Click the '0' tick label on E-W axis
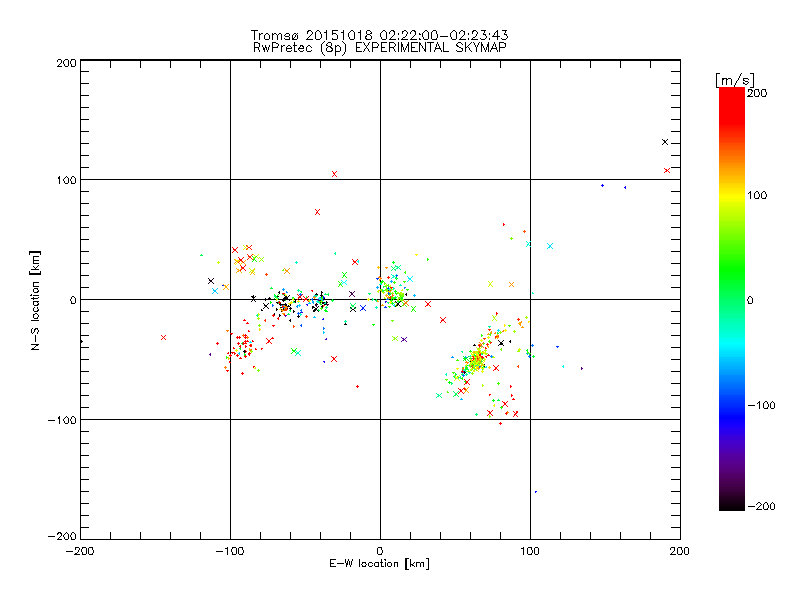800x600 pixels. (380, 551)
